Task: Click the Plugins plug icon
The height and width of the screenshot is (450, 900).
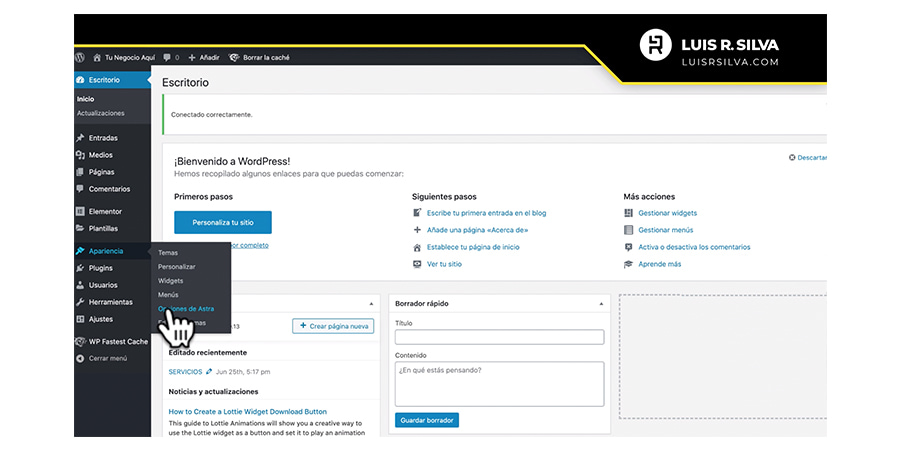Action: [x=80, y=268]
